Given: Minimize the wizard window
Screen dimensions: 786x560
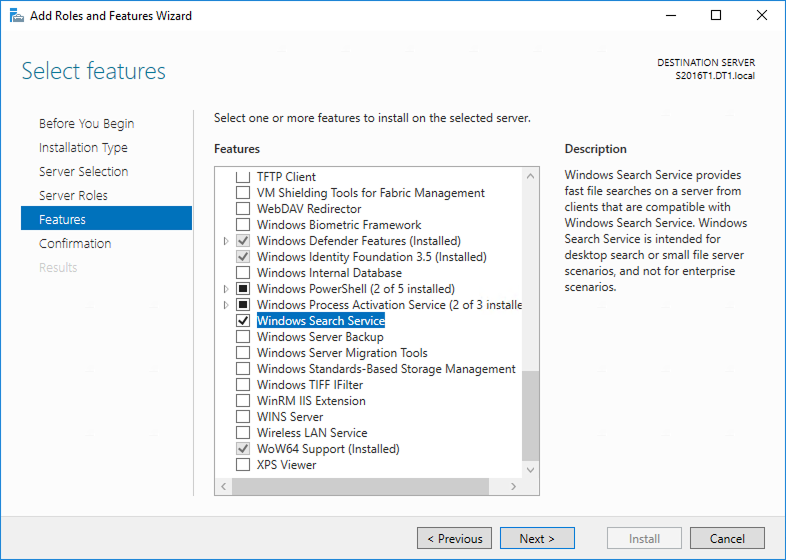Looking at the screenshot, I should click(671, 16).
